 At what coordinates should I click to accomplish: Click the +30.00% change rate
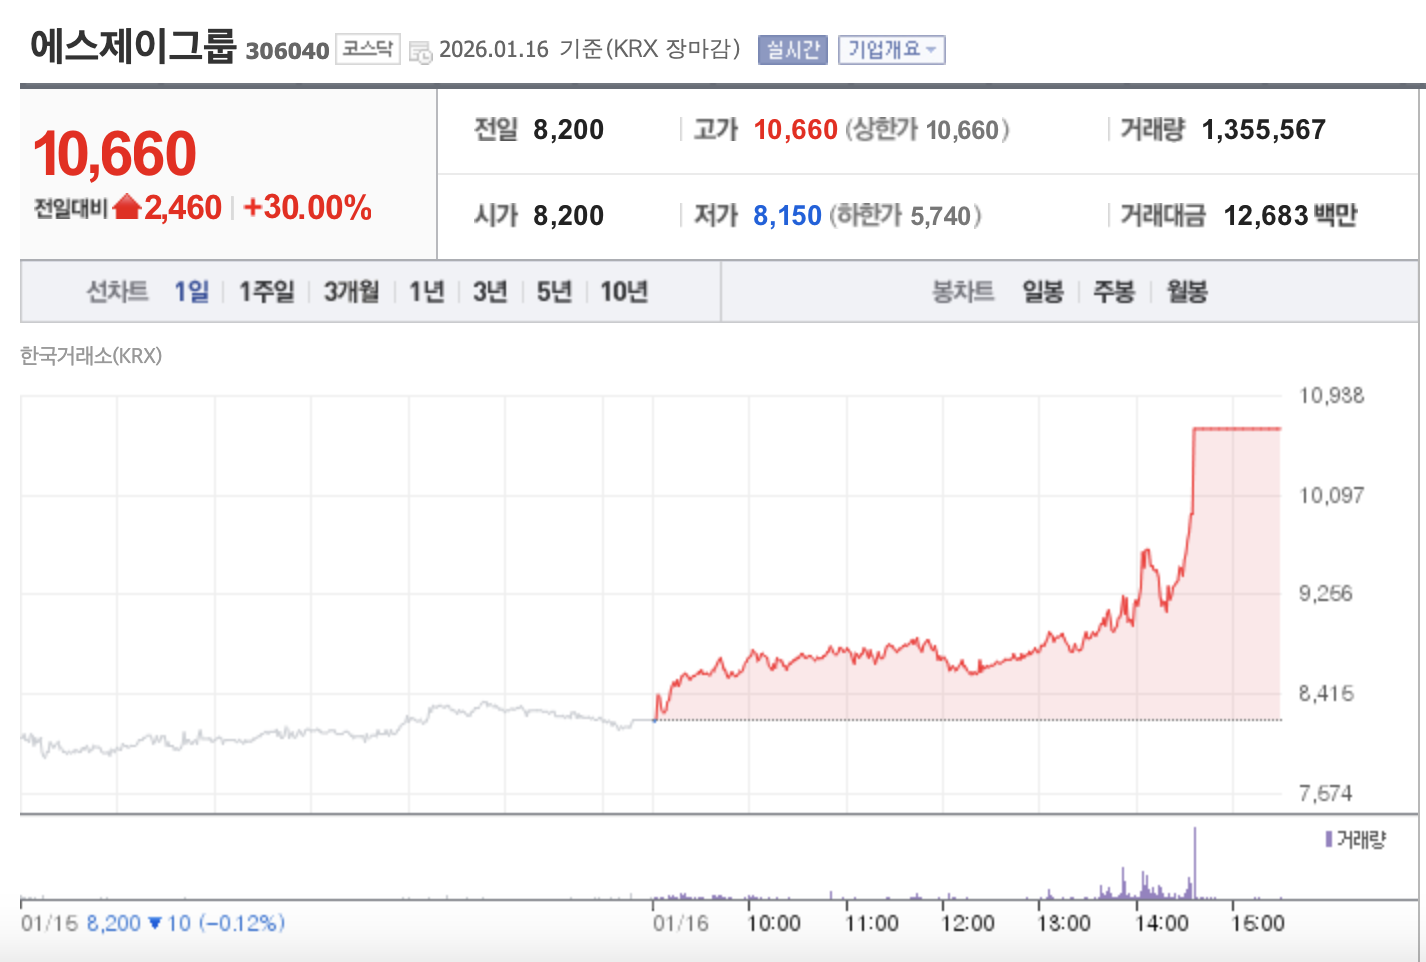307,207
